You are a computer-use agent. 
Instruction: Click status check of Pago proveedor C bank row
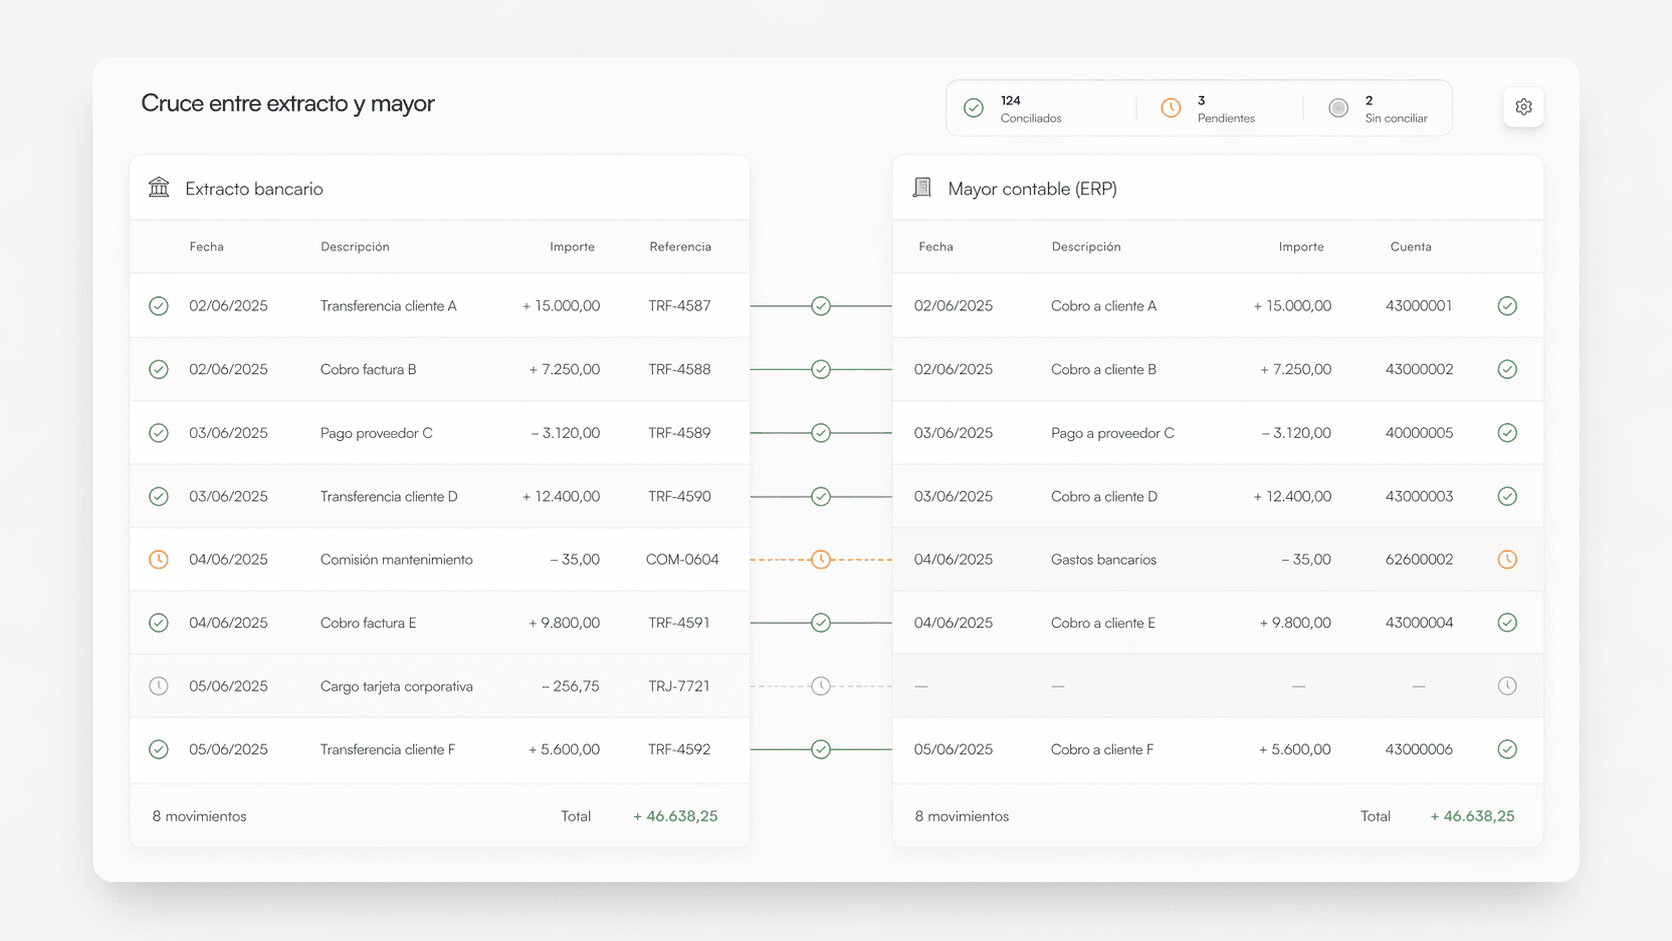coord(158,433)
